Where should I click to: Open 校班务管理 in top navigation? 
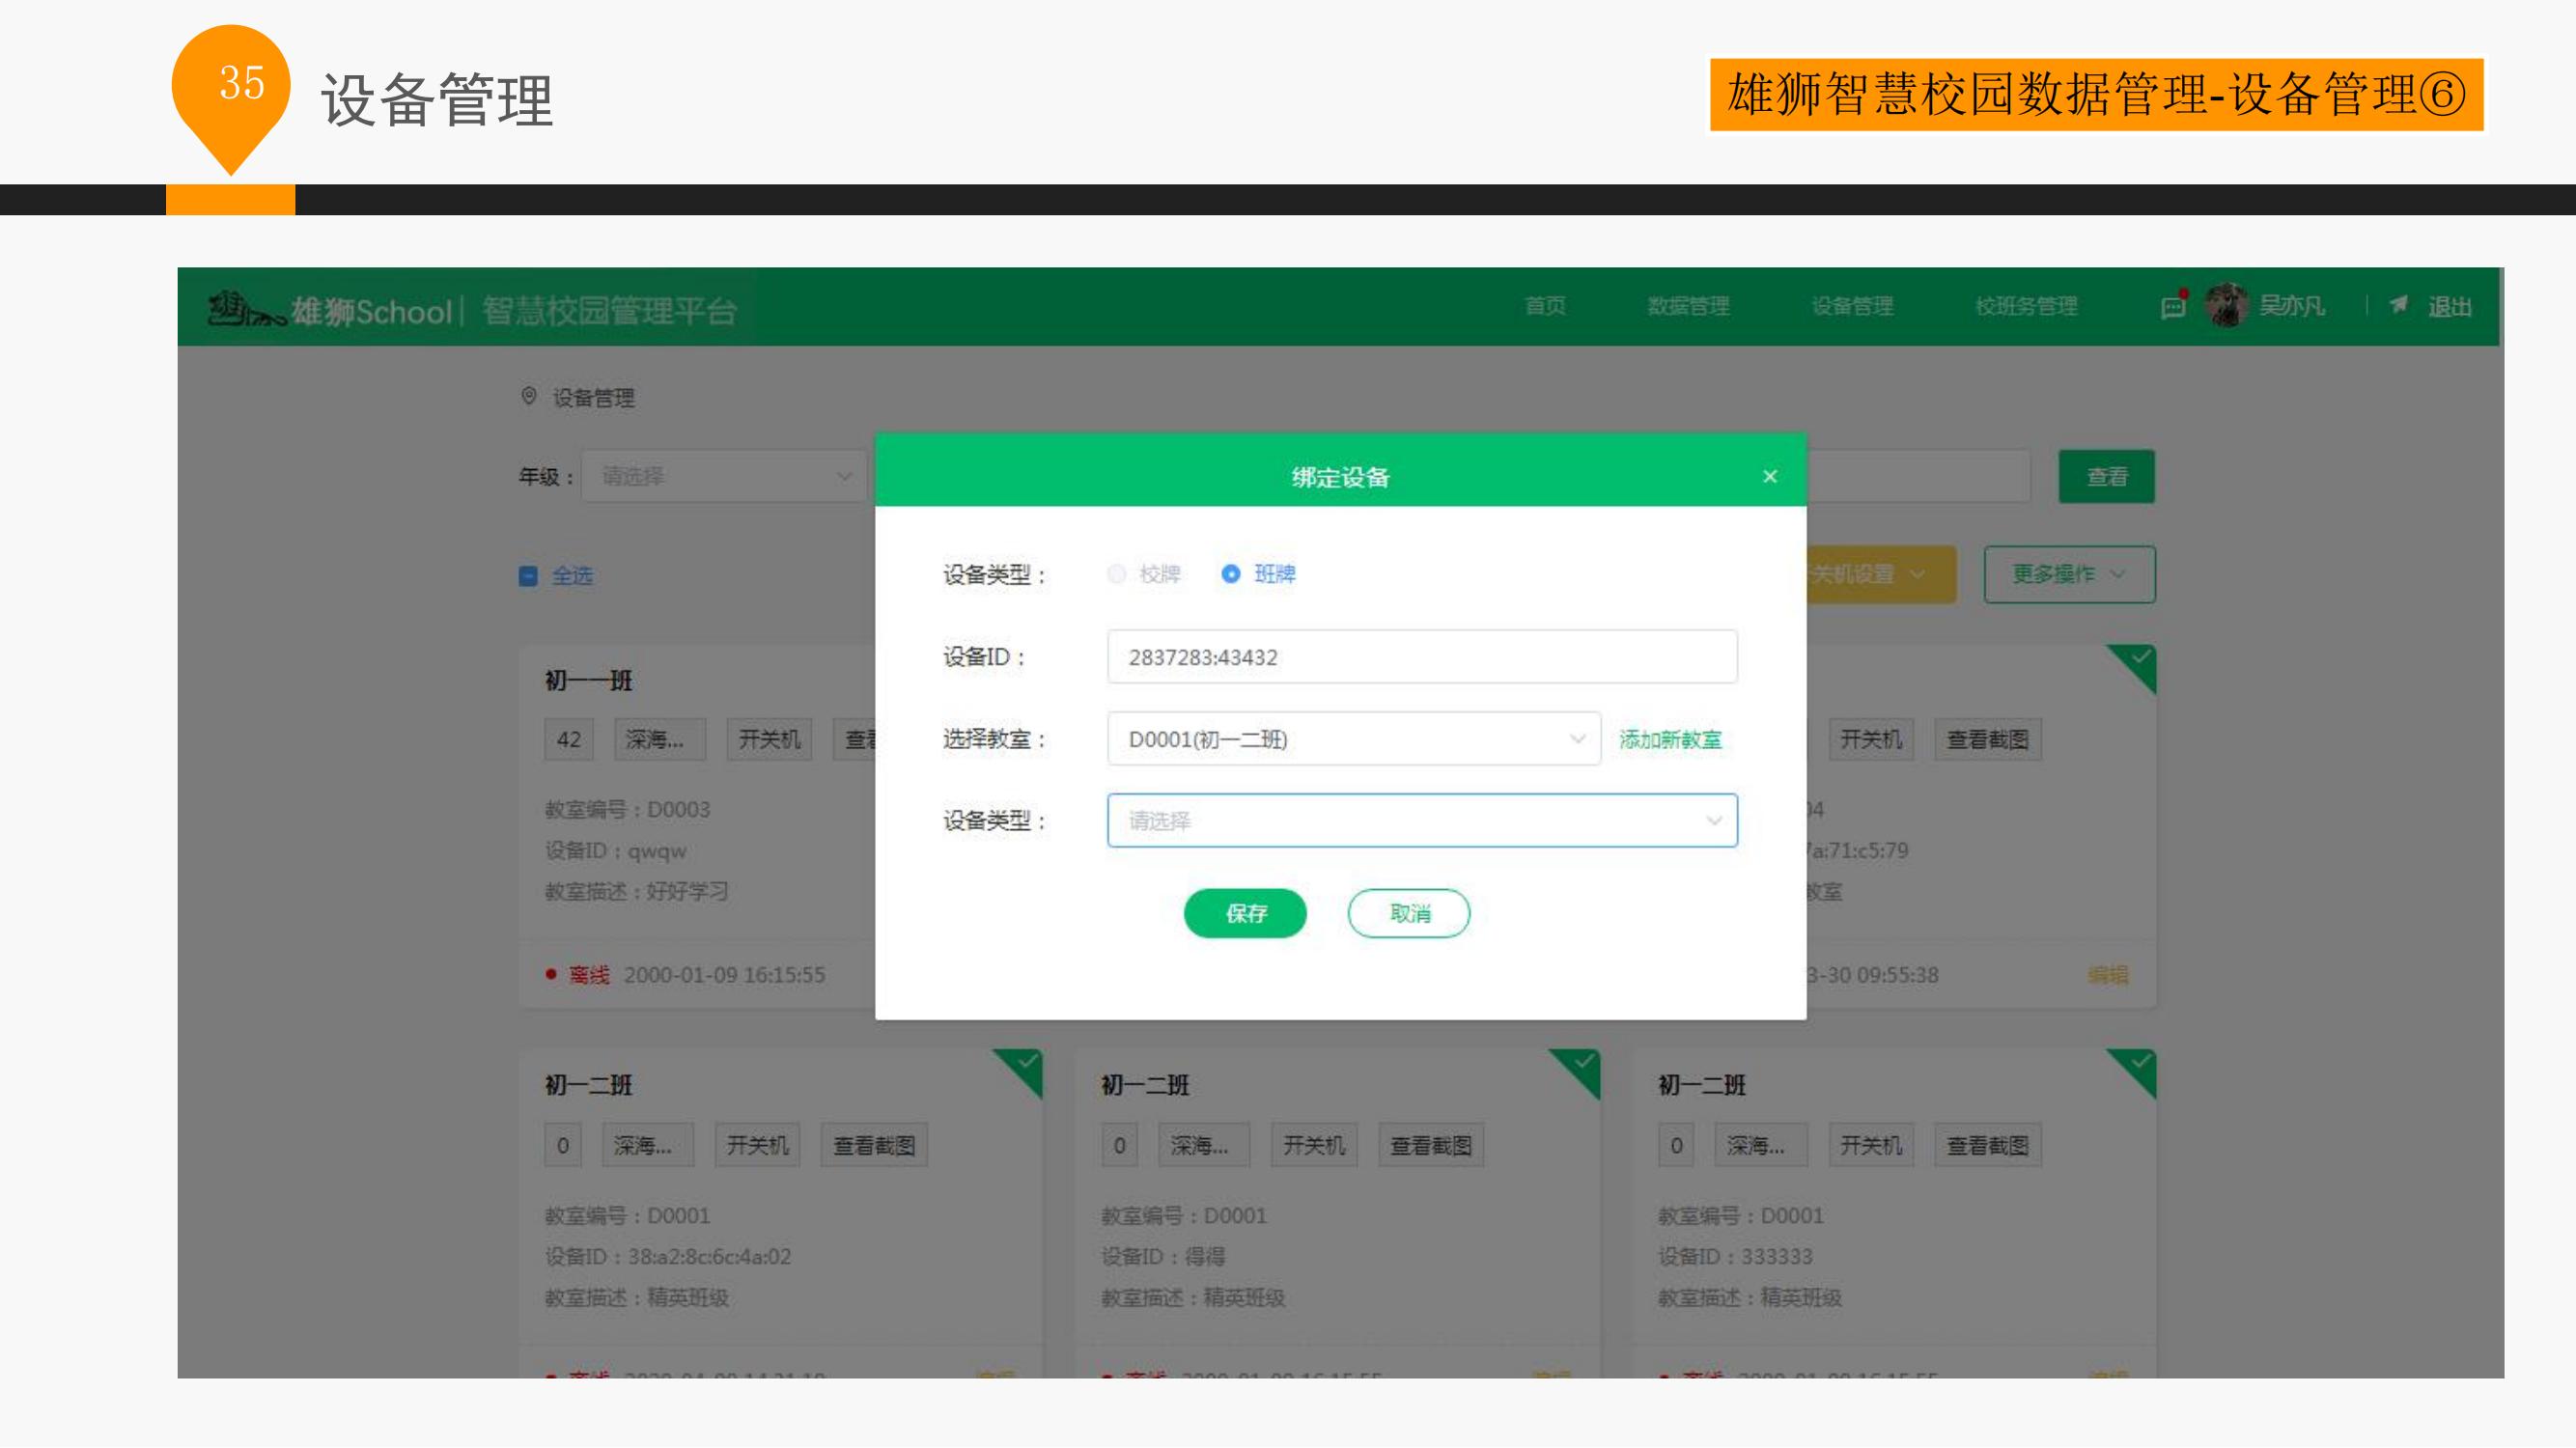pyautogui.click(x=2026, y=306)
